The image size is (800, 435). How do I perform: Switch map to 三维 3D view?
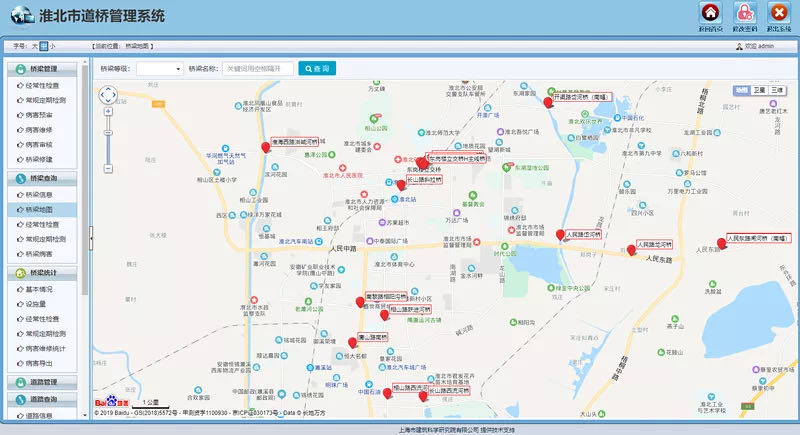pos(777,90)
